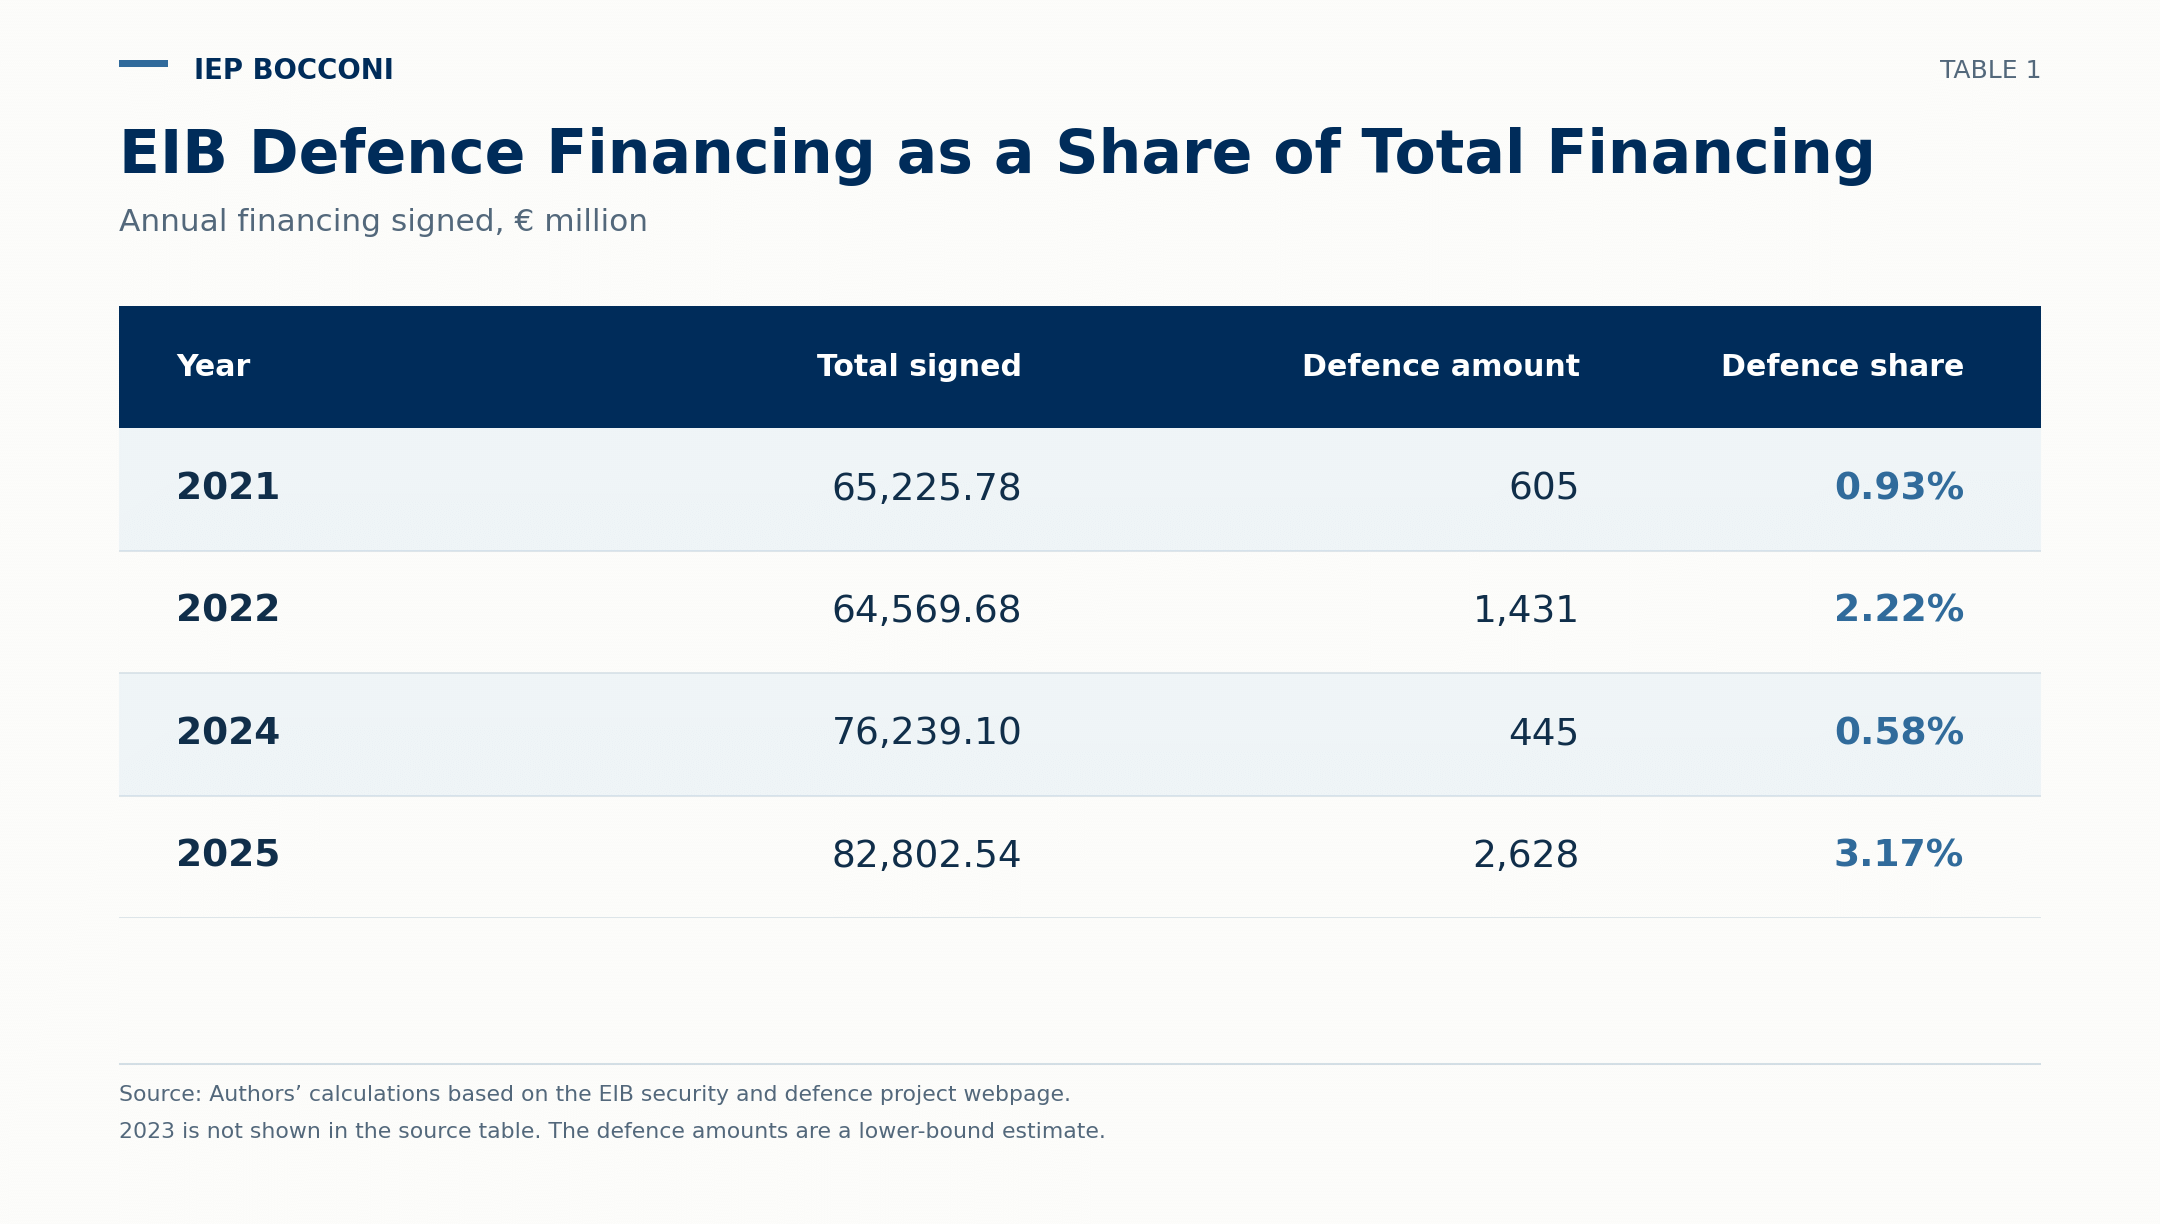This screenshot has height=1224, width=2160.
Task: Select the 2024 year cell
Action: click(x=228, y=733)
